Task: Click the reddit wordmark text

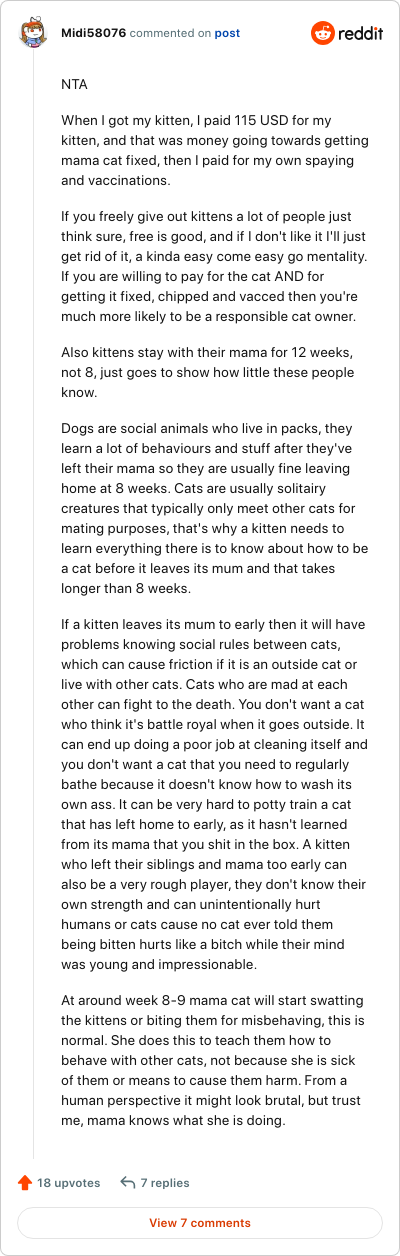Action: pos(361,33)
